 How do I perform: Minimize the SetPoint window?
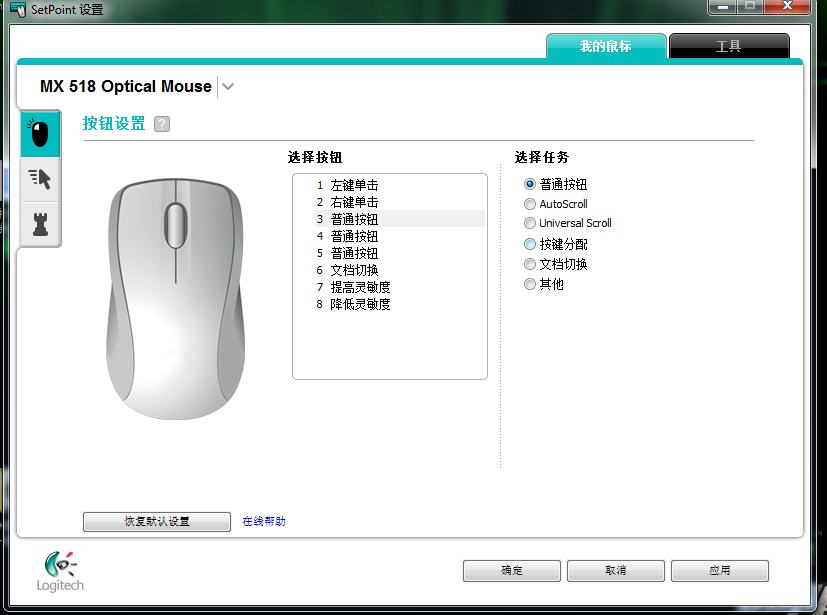723,7
